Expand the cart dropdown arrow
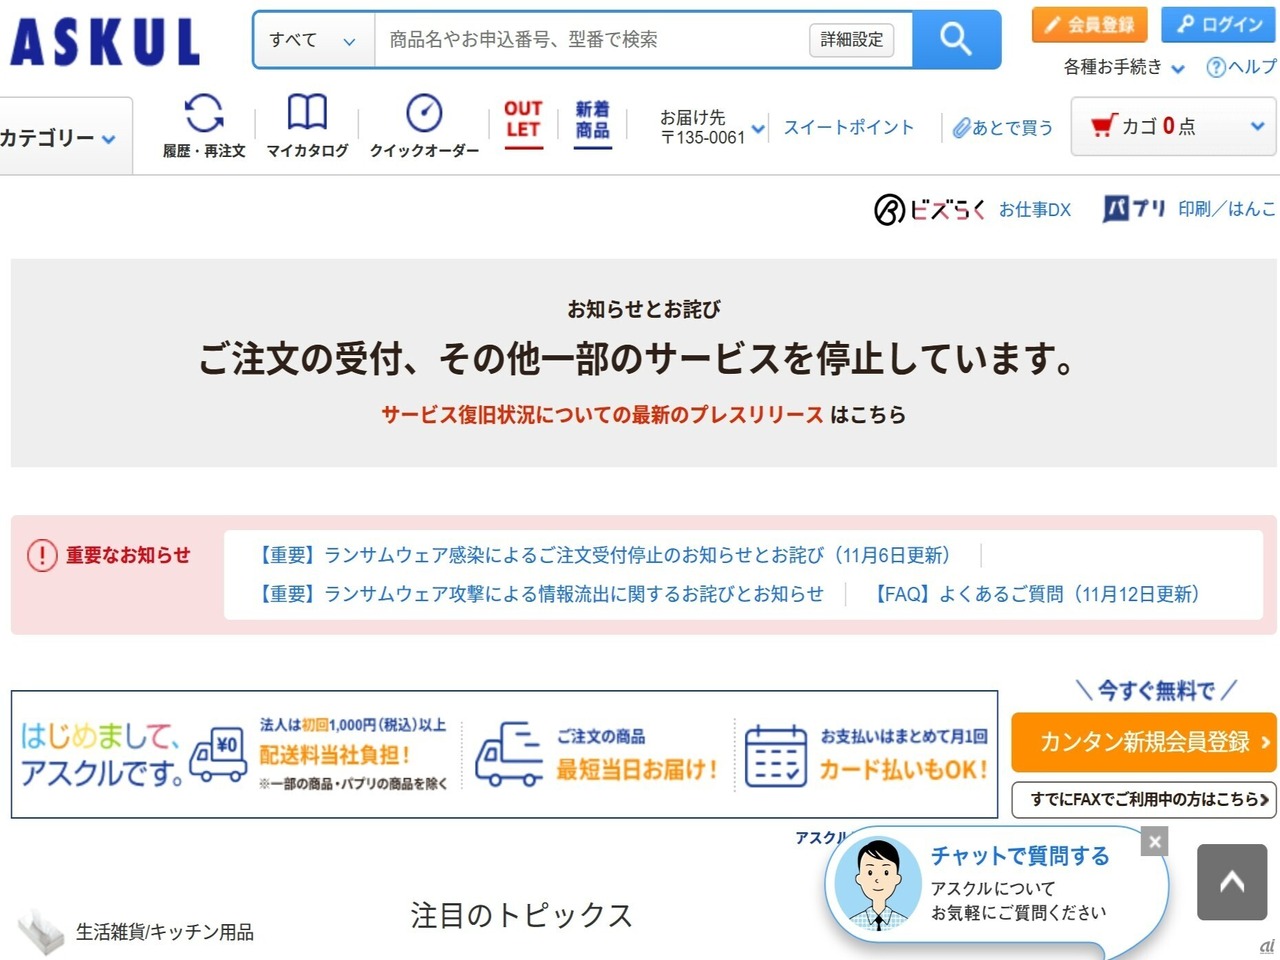 point(1257,127)
